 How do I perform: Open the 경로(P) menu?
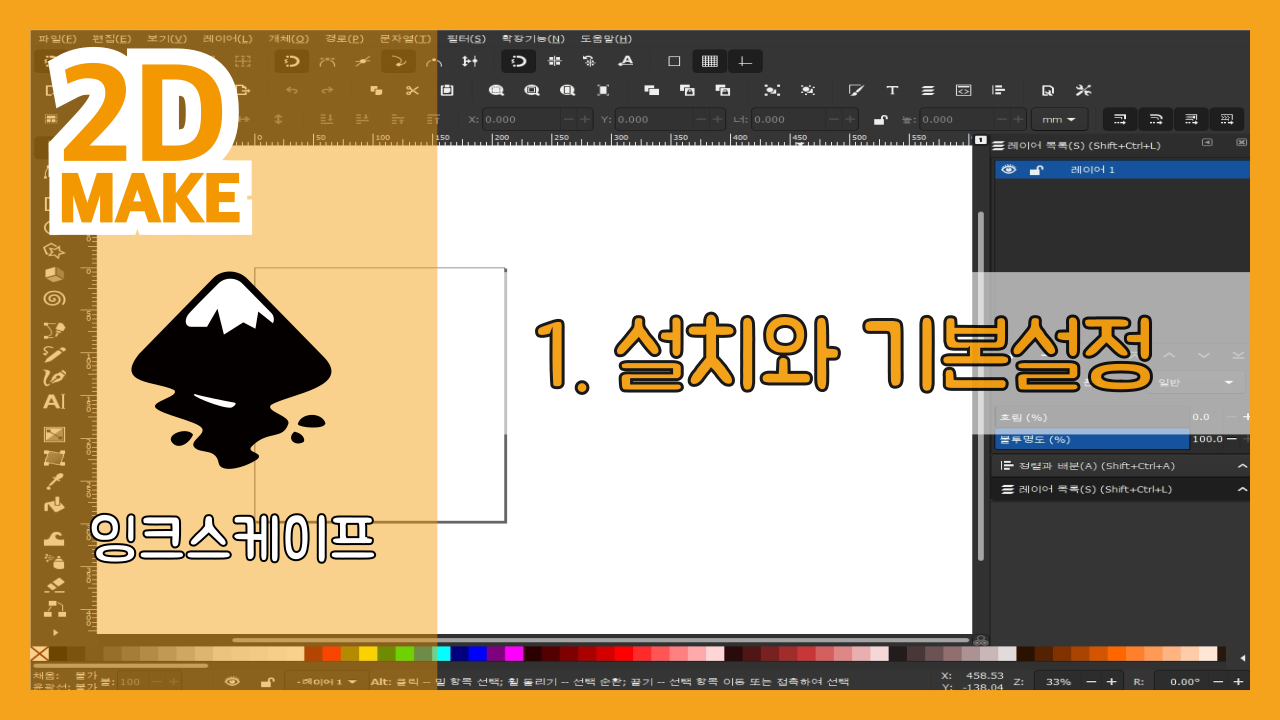point(344,39)
